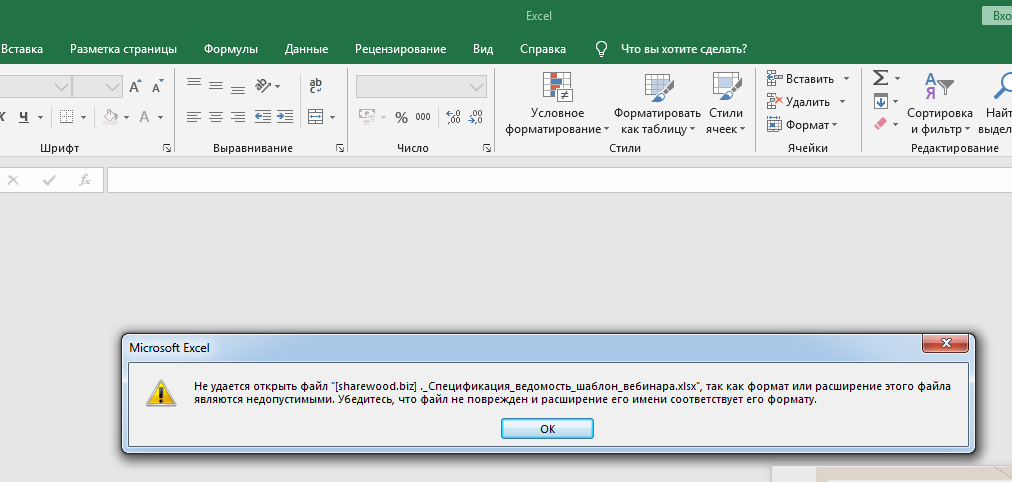
Task: Expand merge cells dropdown arrow
Action: pyautogui.click(x=332, y=117)
